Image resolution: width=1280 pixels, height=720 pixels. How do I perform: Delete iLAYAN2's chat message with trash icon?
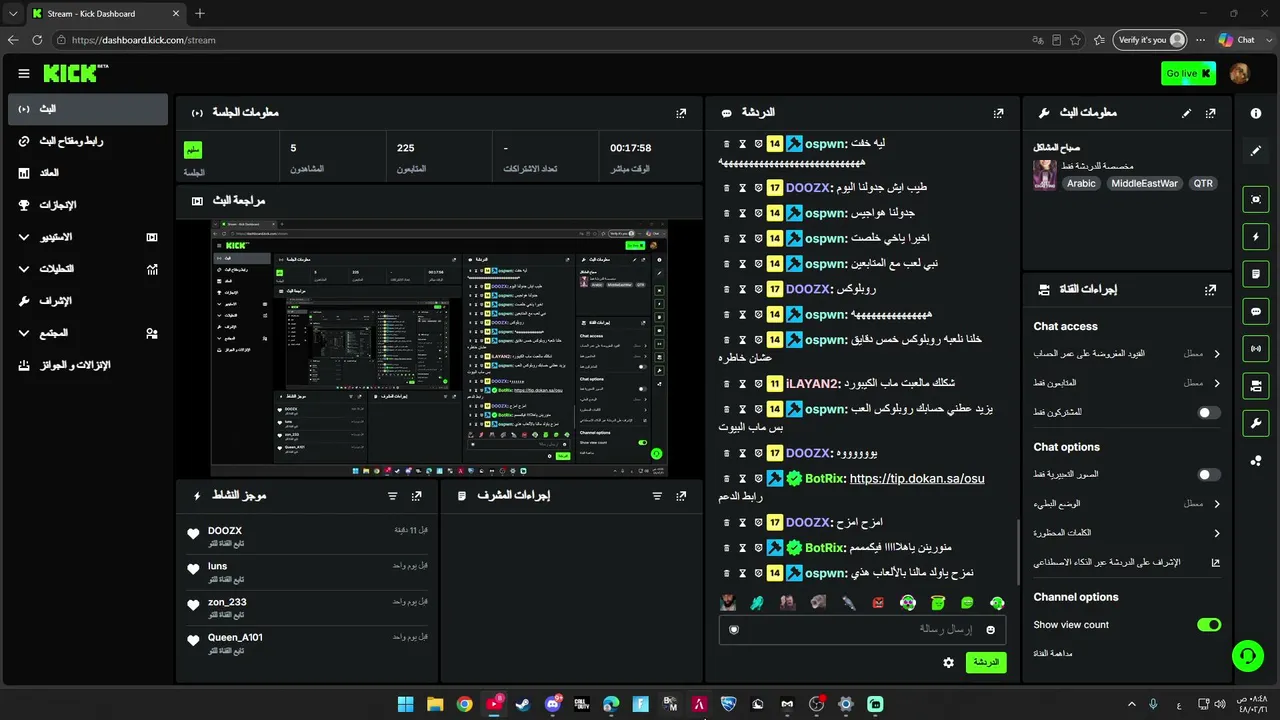[x=727, y=384]
